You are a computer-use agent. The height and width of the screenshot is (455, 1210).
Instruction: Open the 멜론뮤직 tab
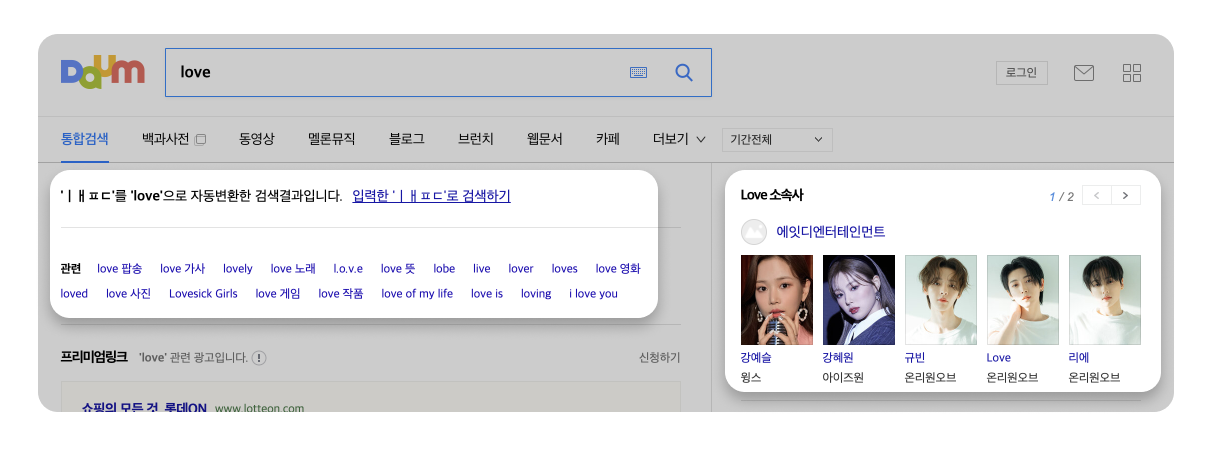[332, 139]
